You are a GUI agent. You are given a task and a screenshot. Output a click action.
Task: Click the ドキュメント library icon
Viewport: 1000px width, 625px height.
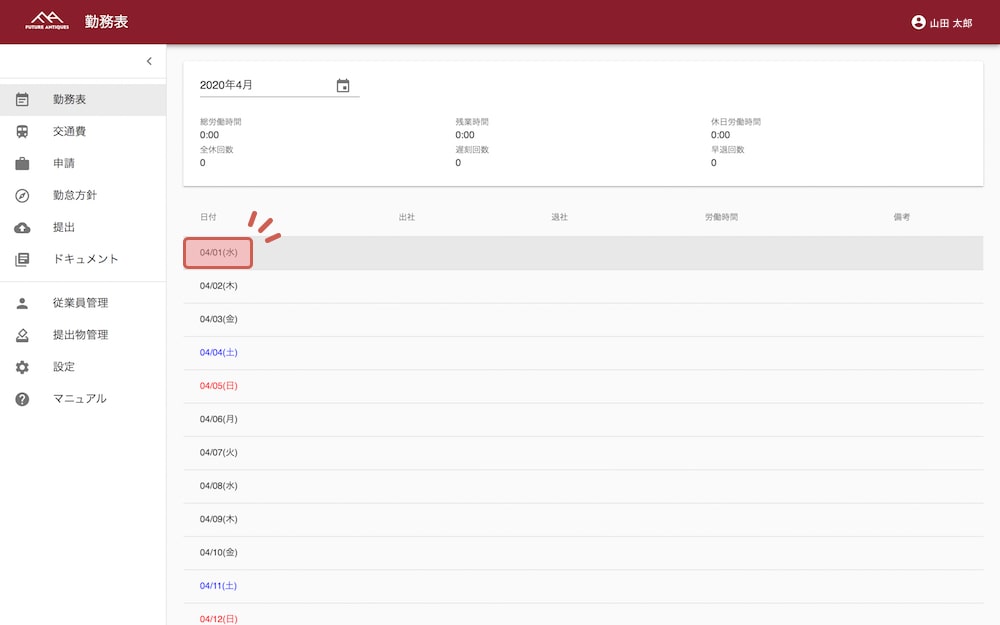click(x=22, y=260)
